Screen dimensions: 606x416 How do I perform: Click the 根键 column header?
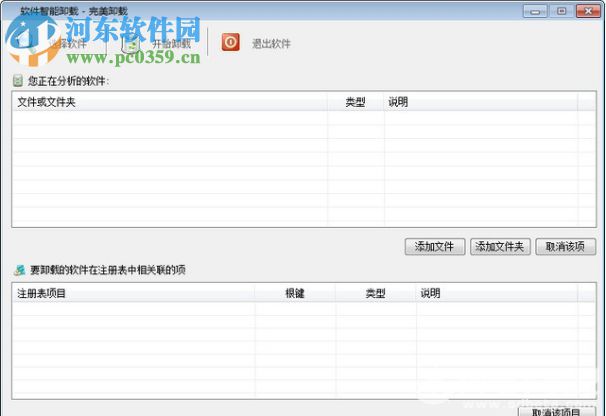click(295, 293)
